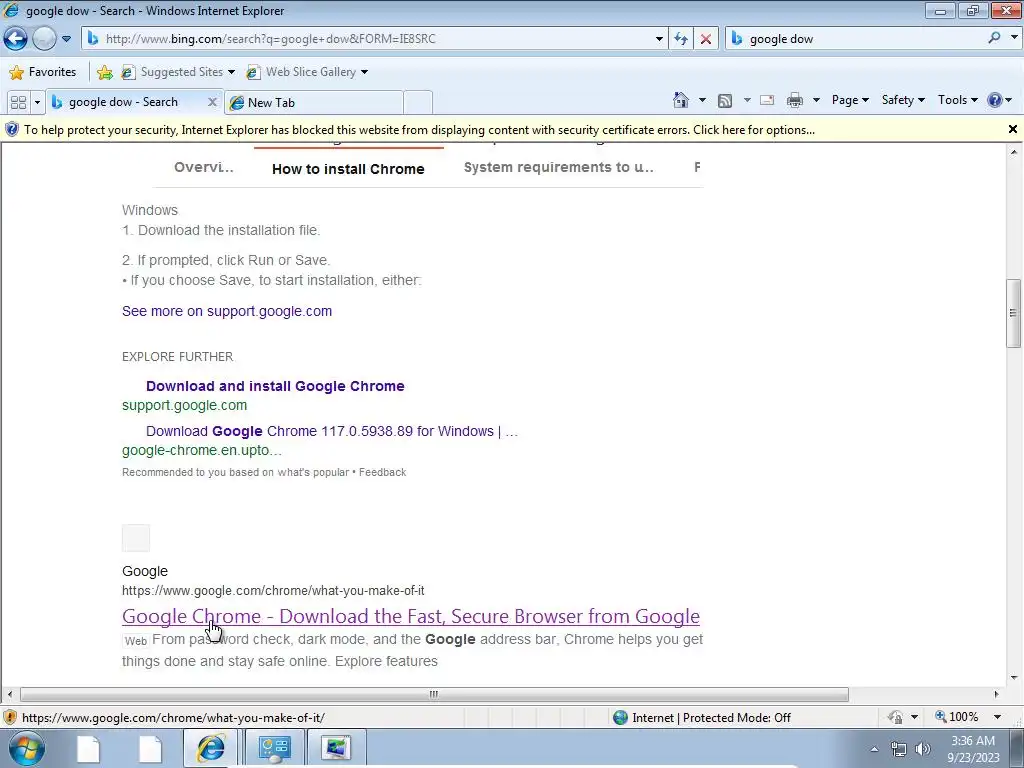
Task: Click the Print toolbar icon
Action: click(795, 100)
